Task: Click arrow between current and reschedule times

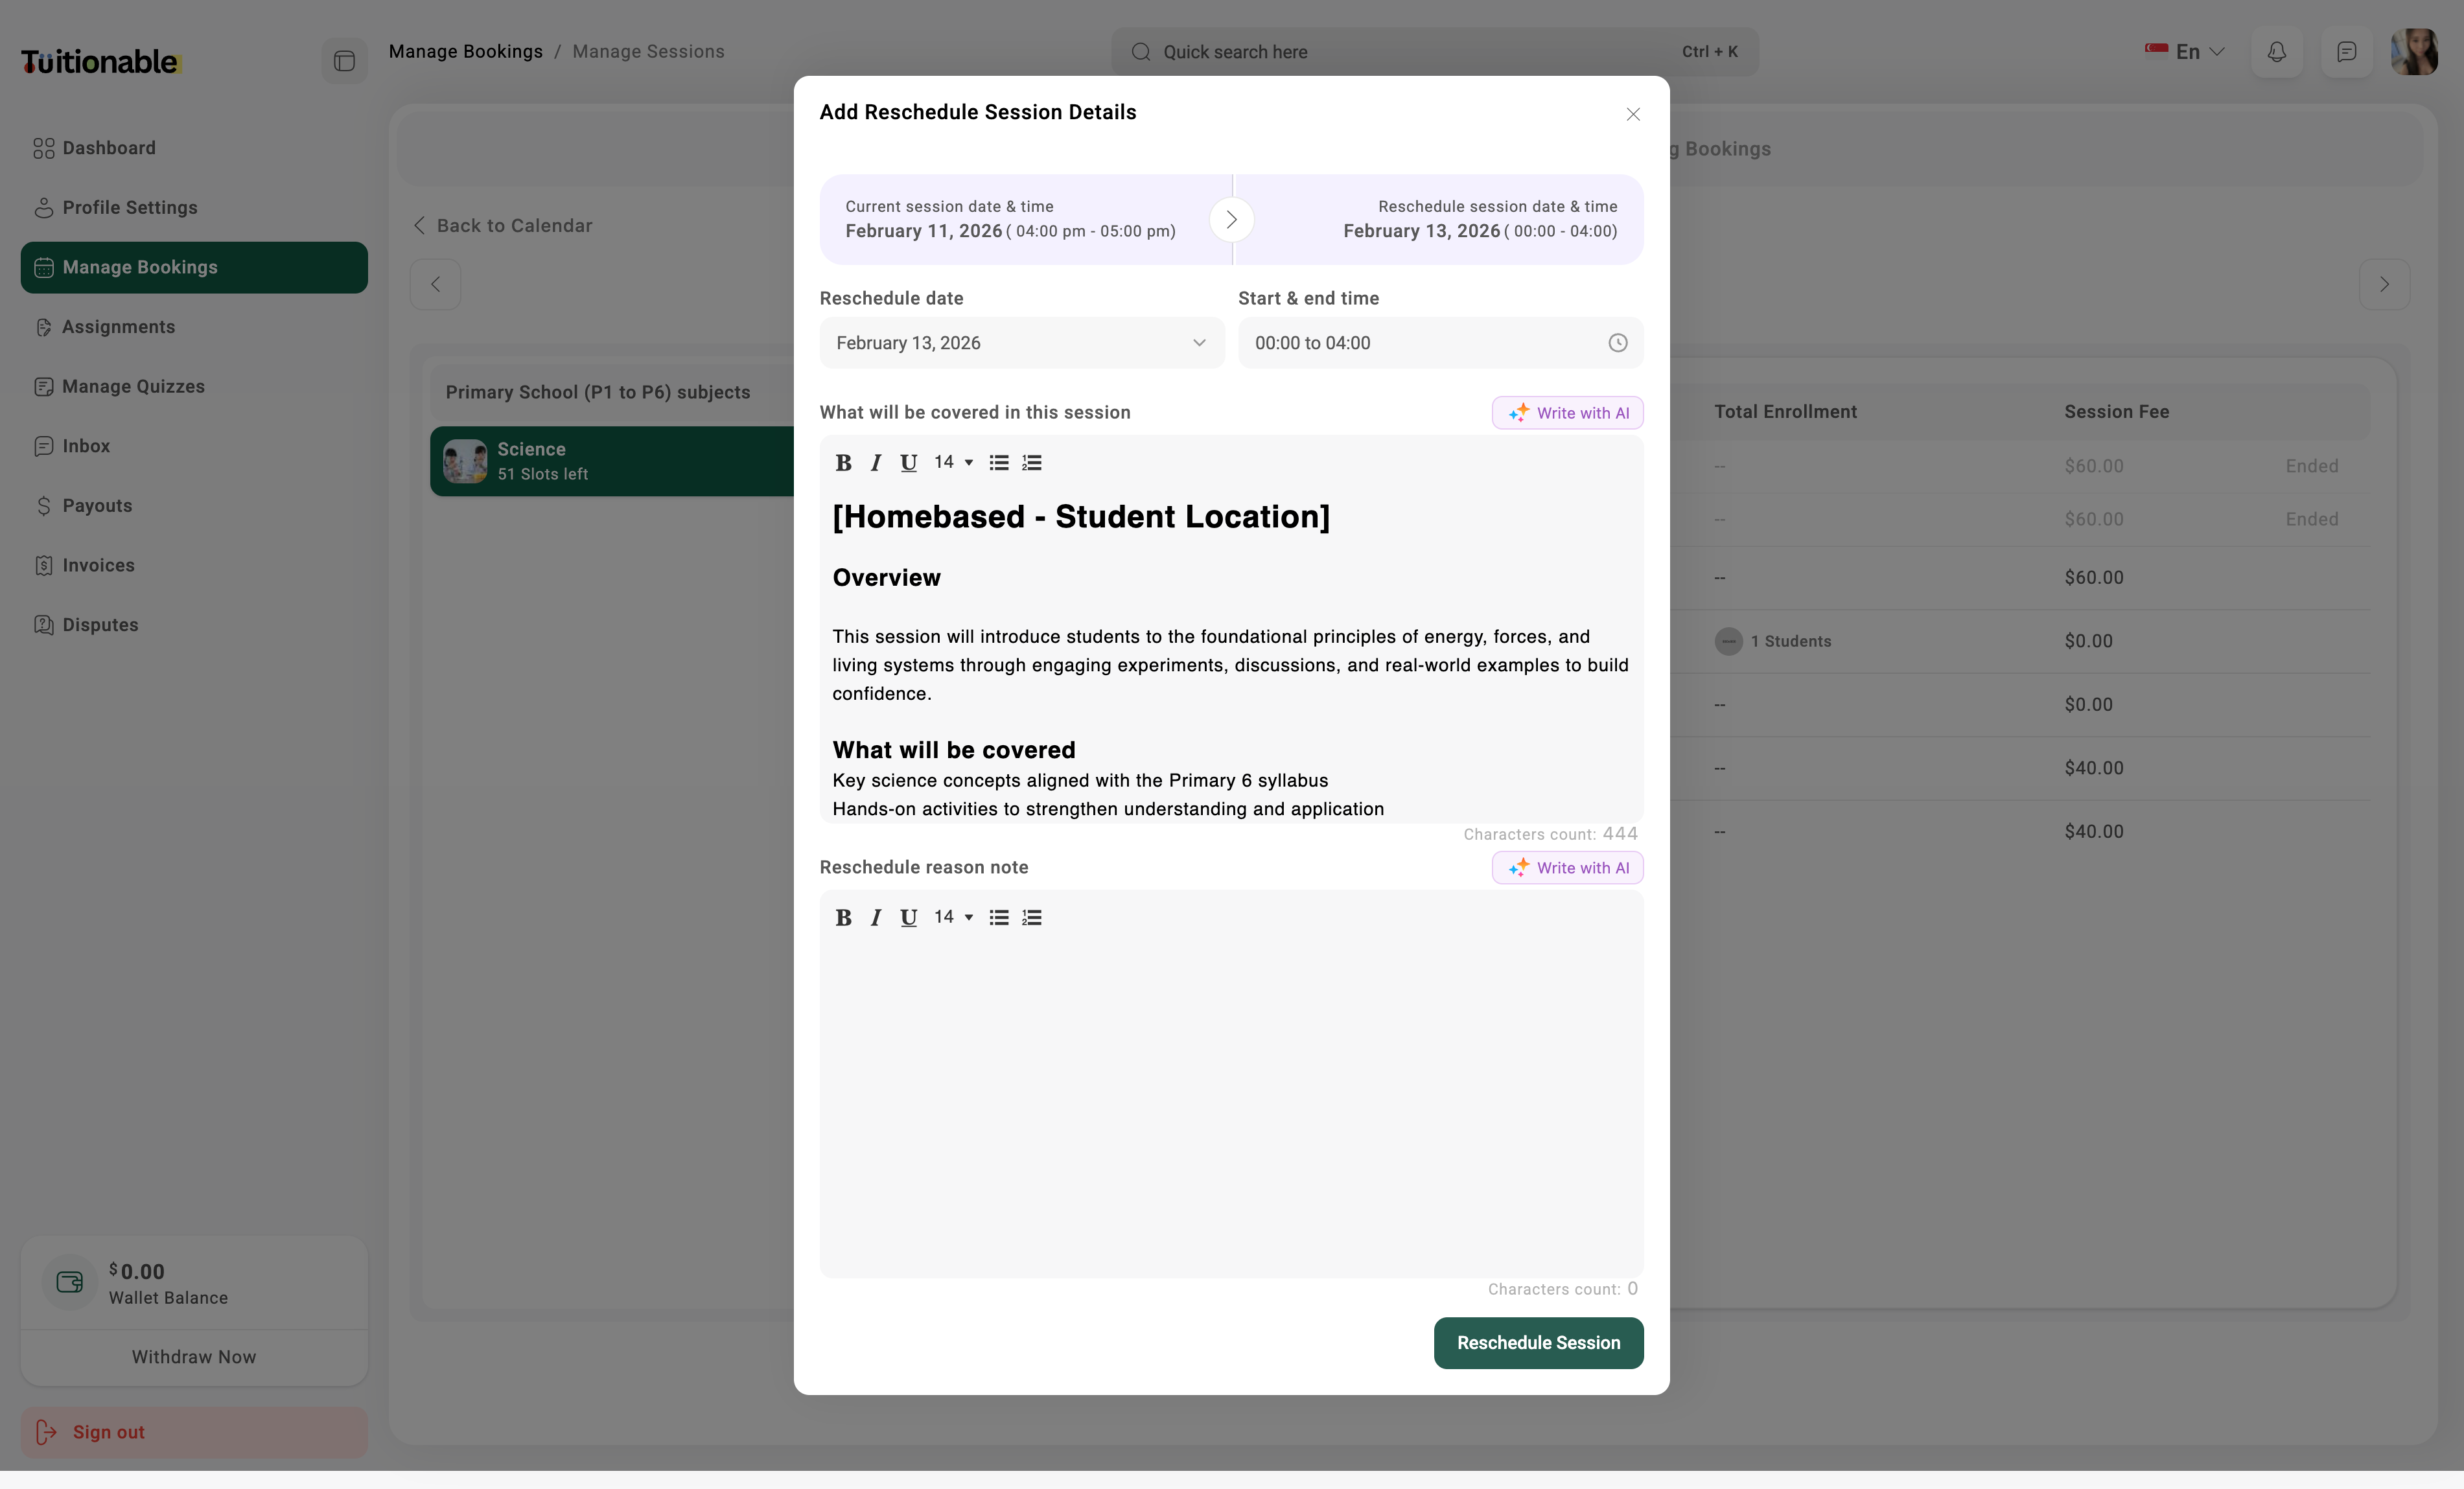Action: point(1231,220)
